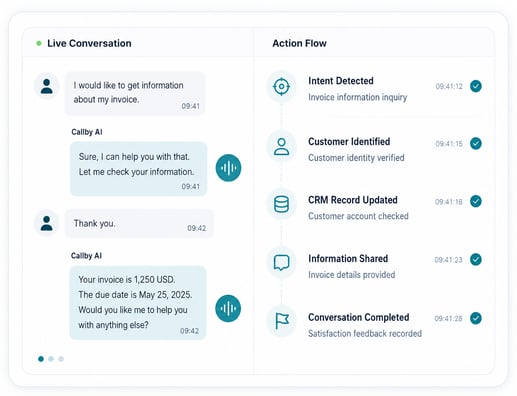Screen dimensions: 517x396
Task: Click the 'Callby AI' label above the invoice reply
Action: [x=86, y=256]
